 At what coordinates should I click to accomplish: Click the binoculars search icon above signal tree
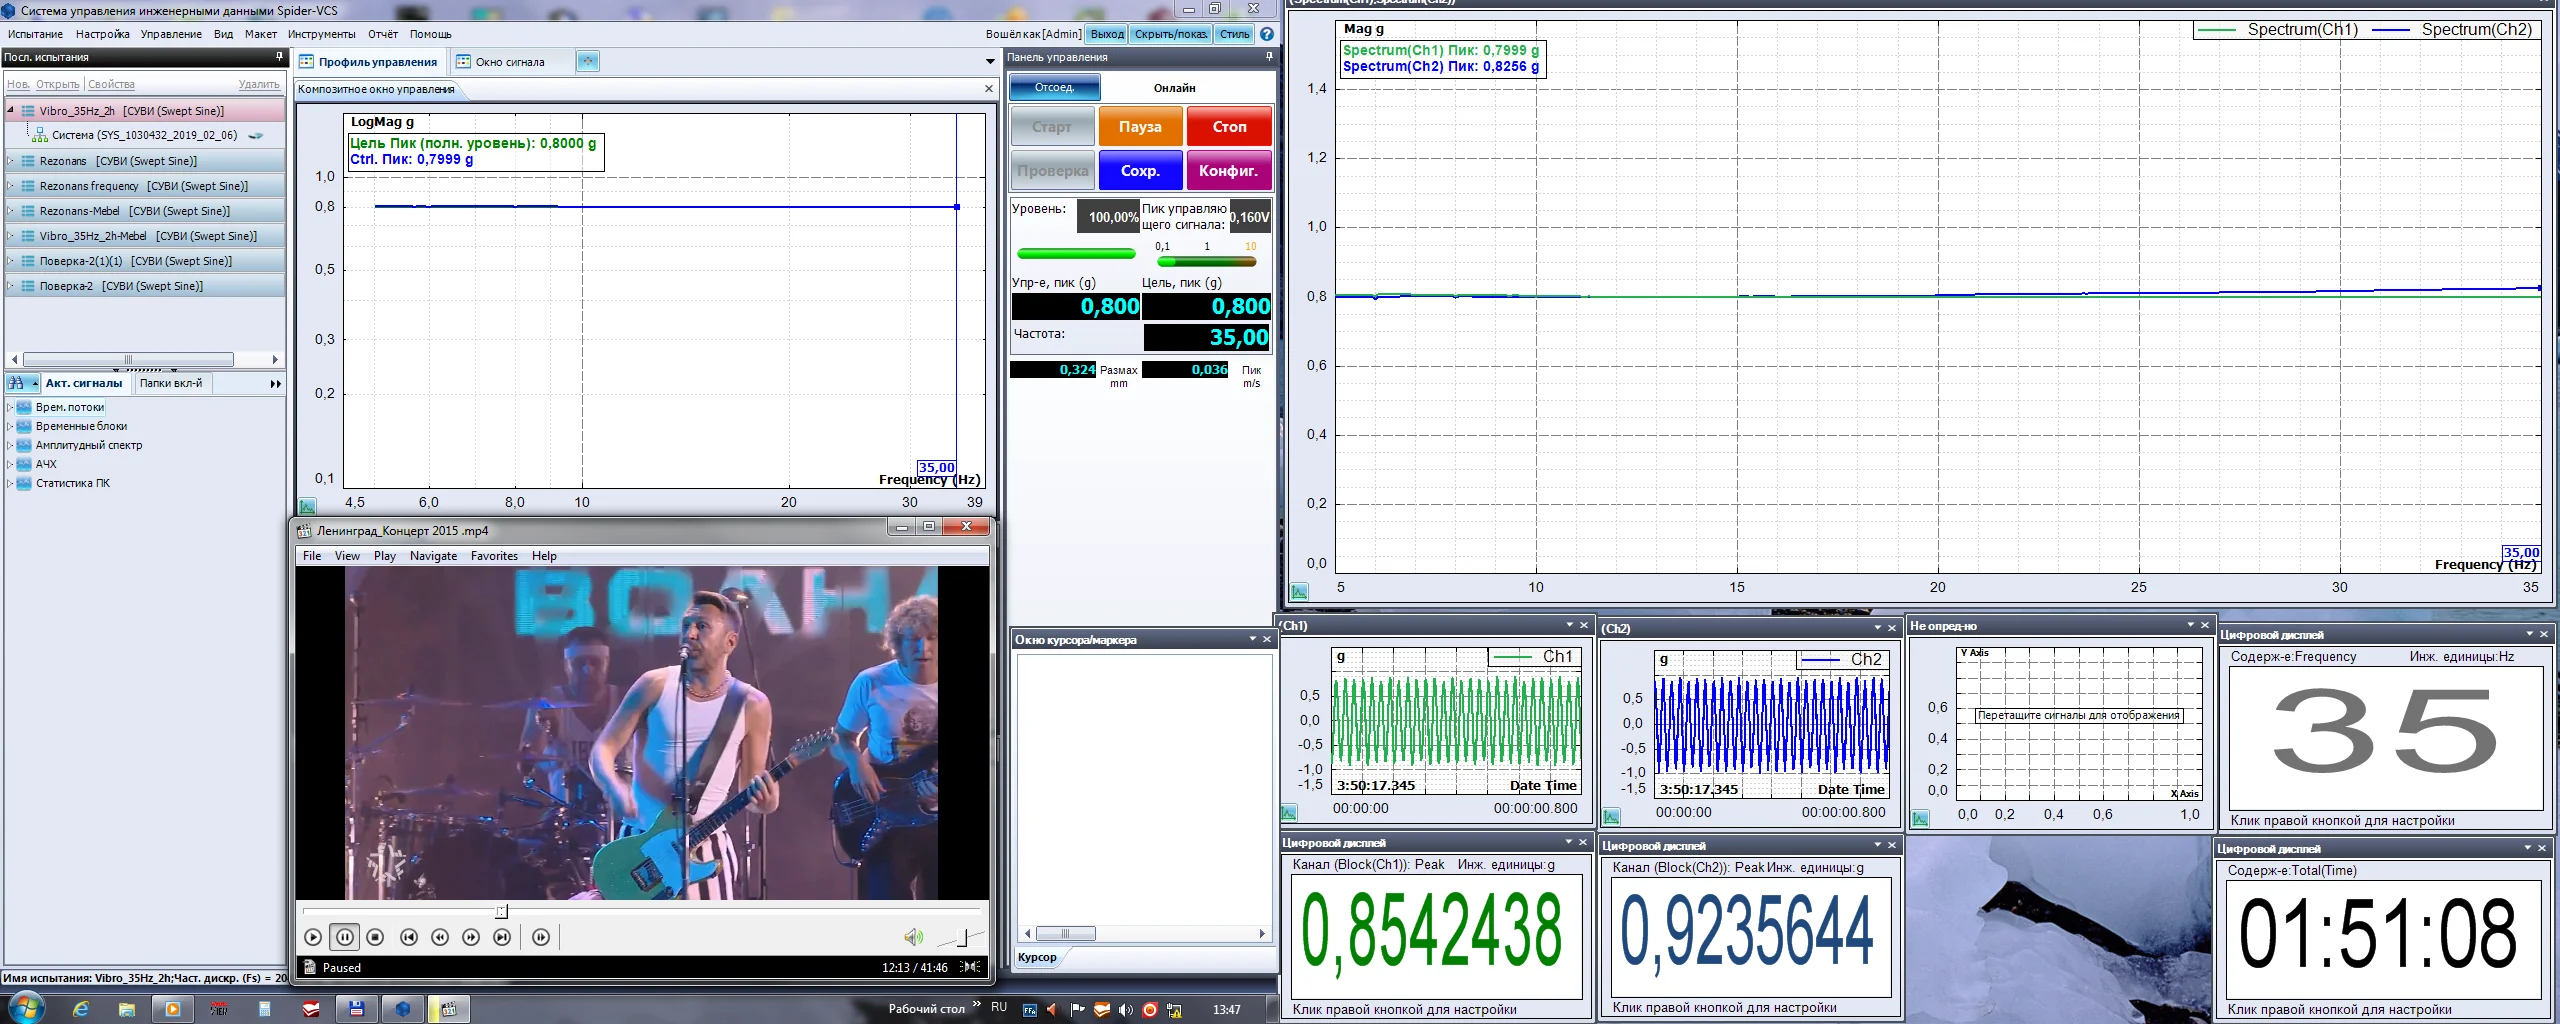click(x=16, y=383)
